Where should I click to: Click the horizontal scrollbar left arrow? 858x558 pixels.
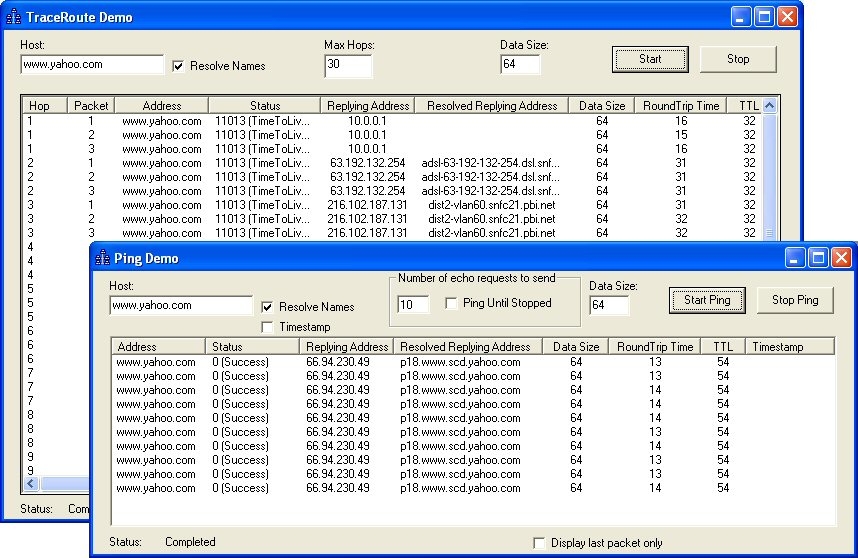31,484
